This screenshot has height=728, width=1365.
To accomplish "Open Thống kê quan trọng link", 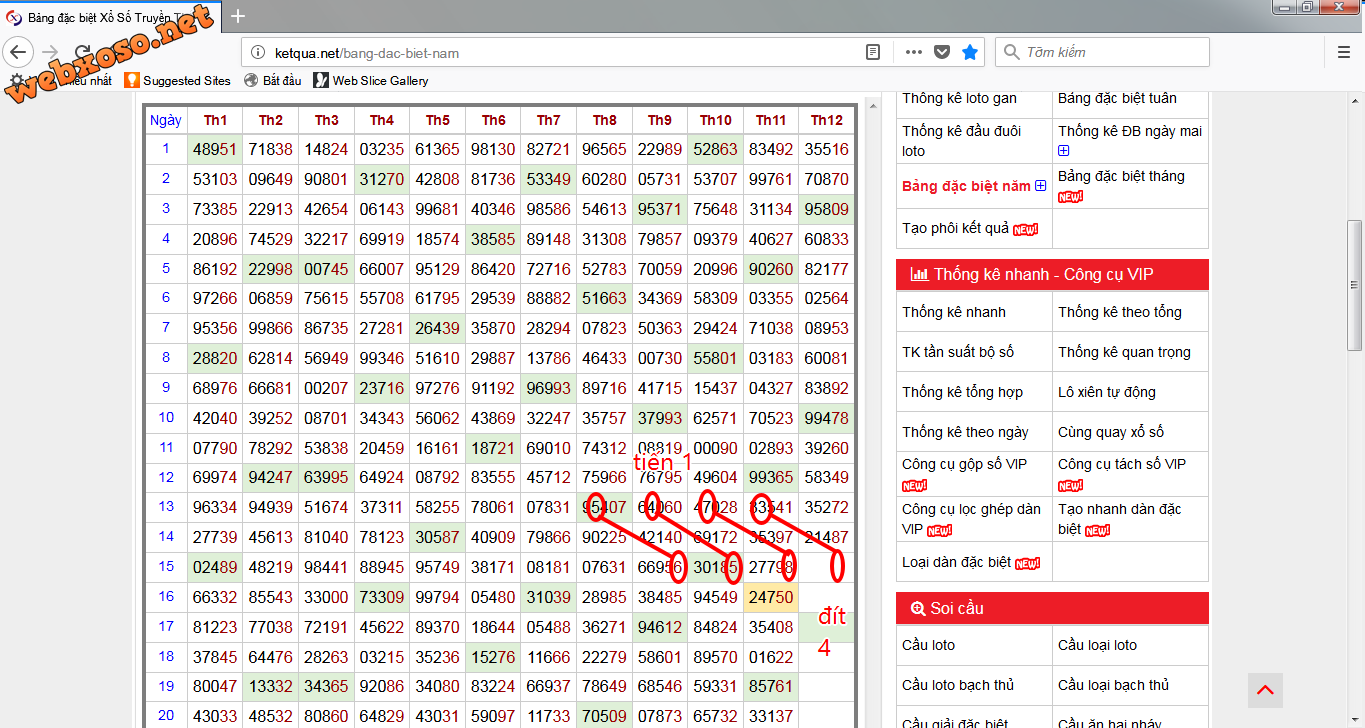I will tap(1124, 352).
